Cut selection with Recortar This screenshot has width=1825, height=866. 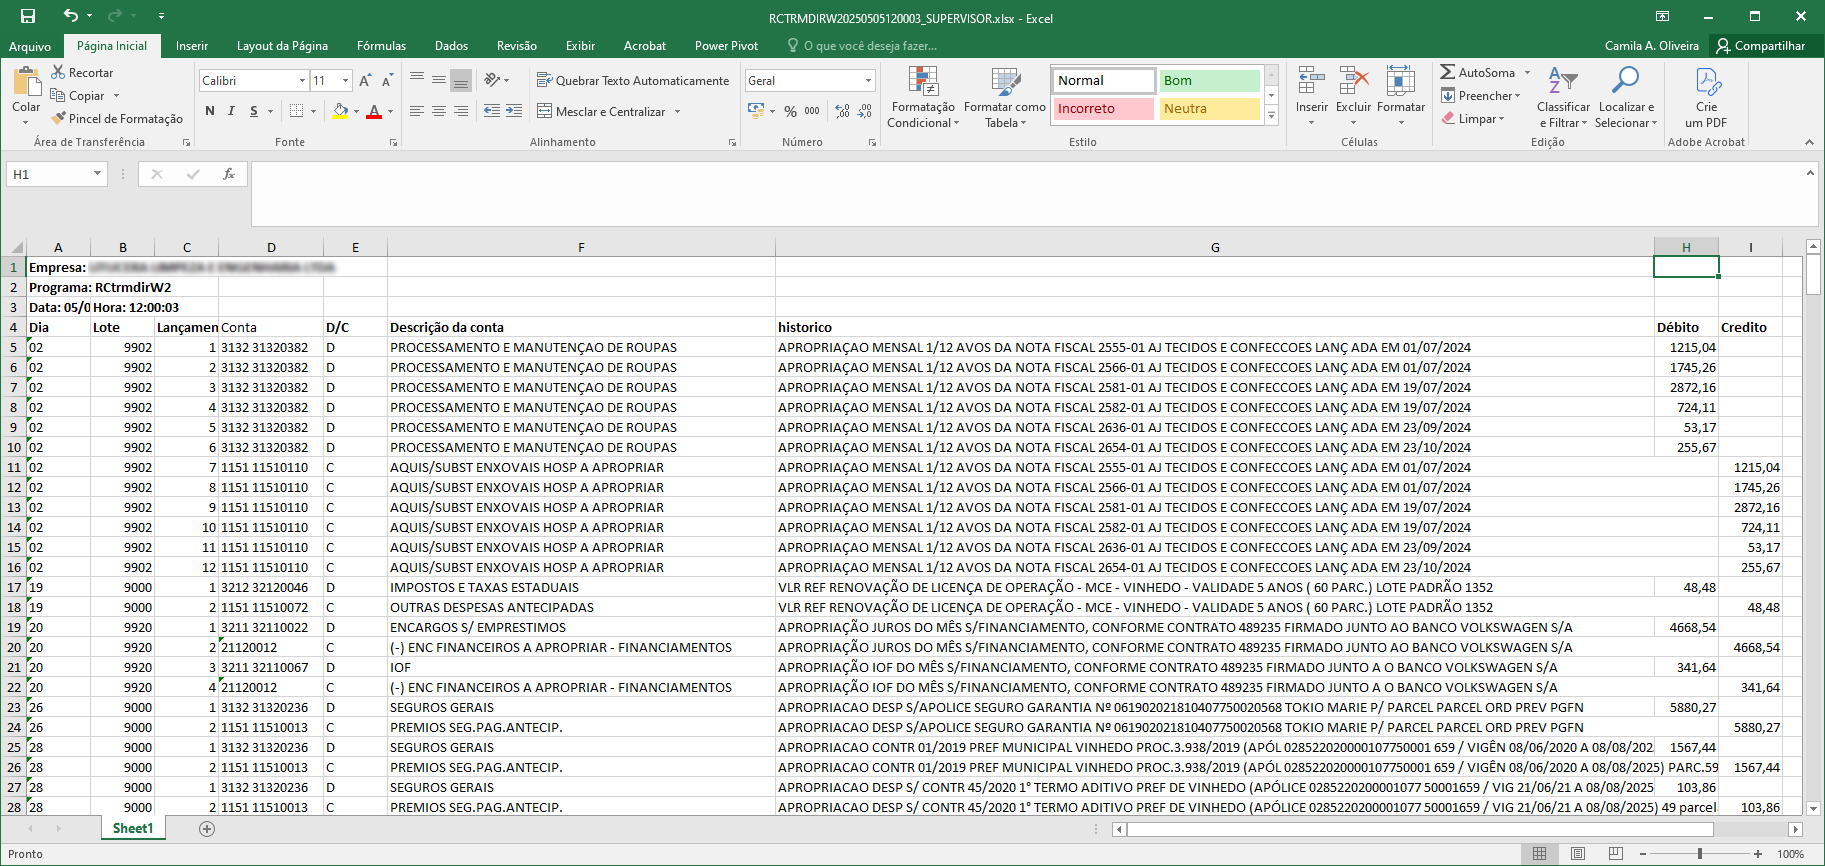point(82,73)
